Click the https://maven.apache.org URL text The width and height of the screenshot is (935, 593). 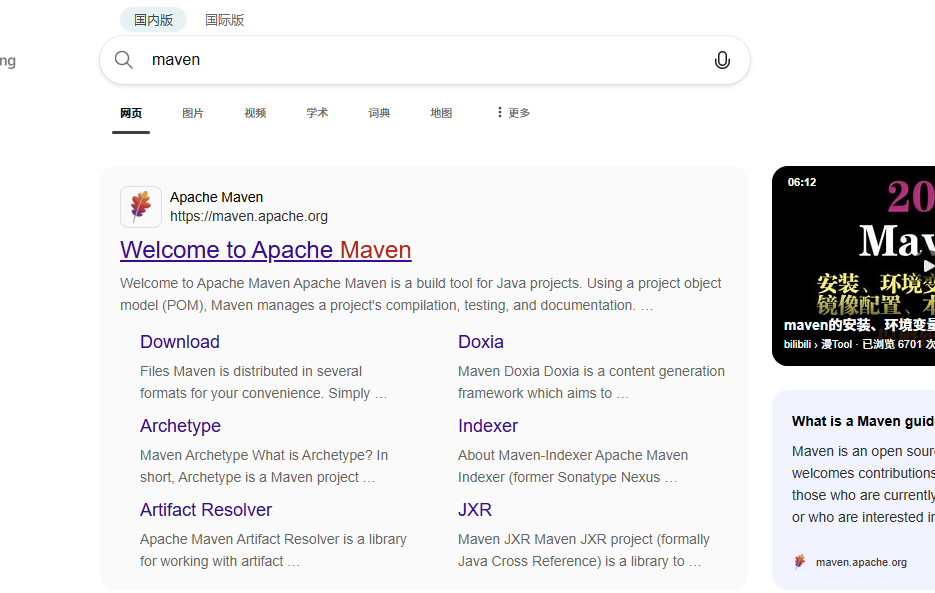pyautogui.click(x=249, y=217)
